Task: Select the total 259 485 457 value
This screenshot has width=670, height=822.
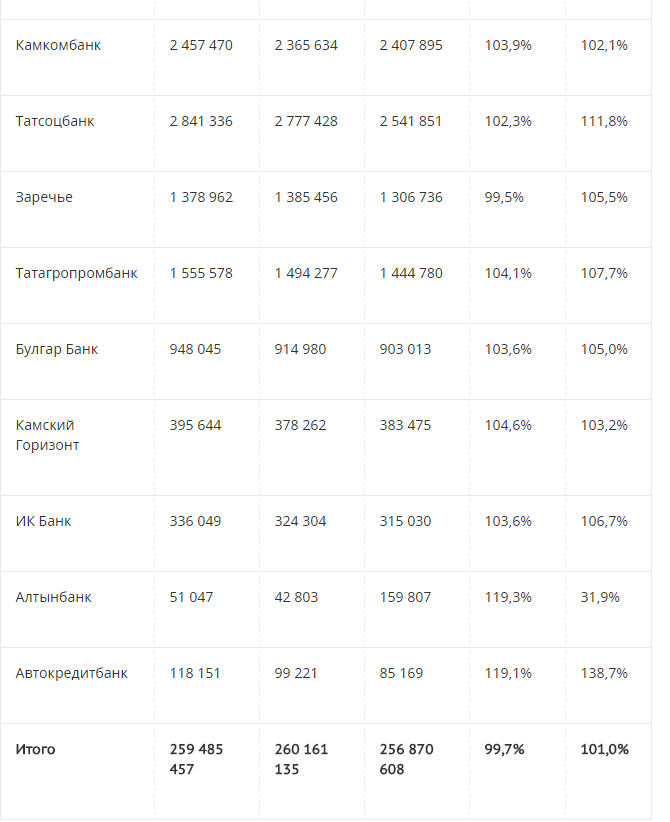Action: pyautogui.click(x=197, y=759)
